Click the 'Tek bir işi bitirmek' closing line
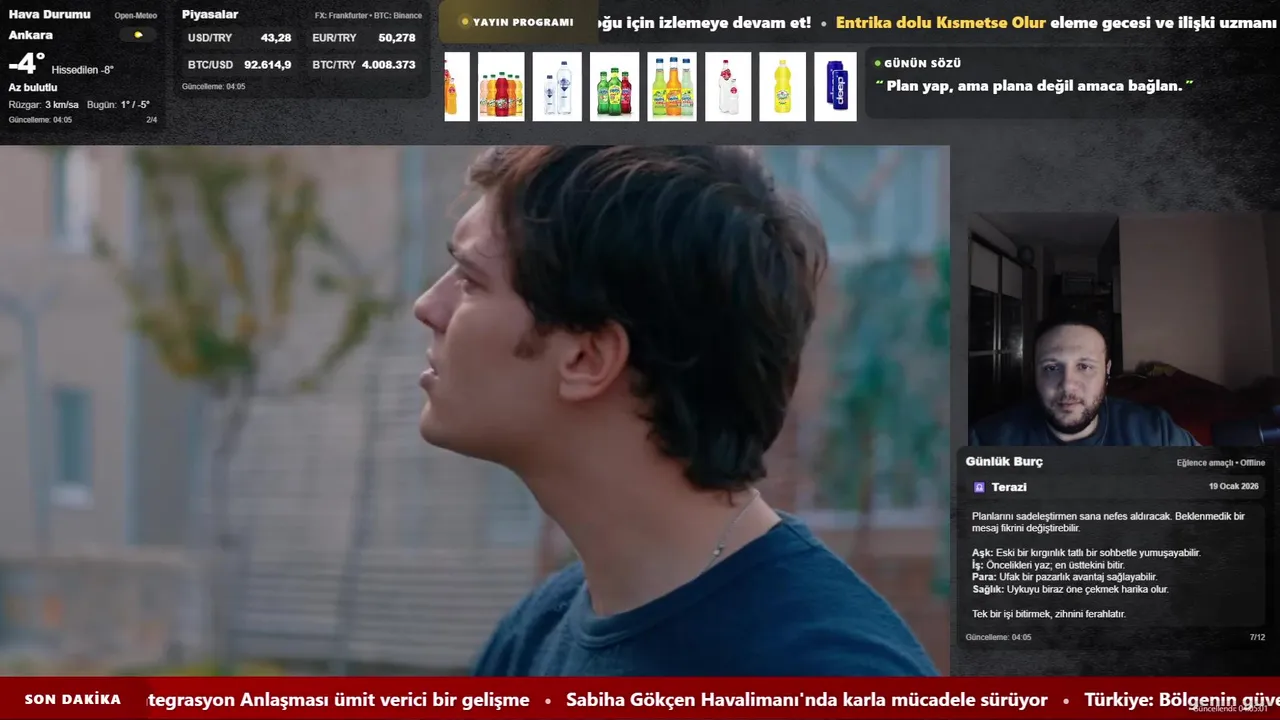Viewport: 1280px width, 720px height. (x=1049, y=614)
